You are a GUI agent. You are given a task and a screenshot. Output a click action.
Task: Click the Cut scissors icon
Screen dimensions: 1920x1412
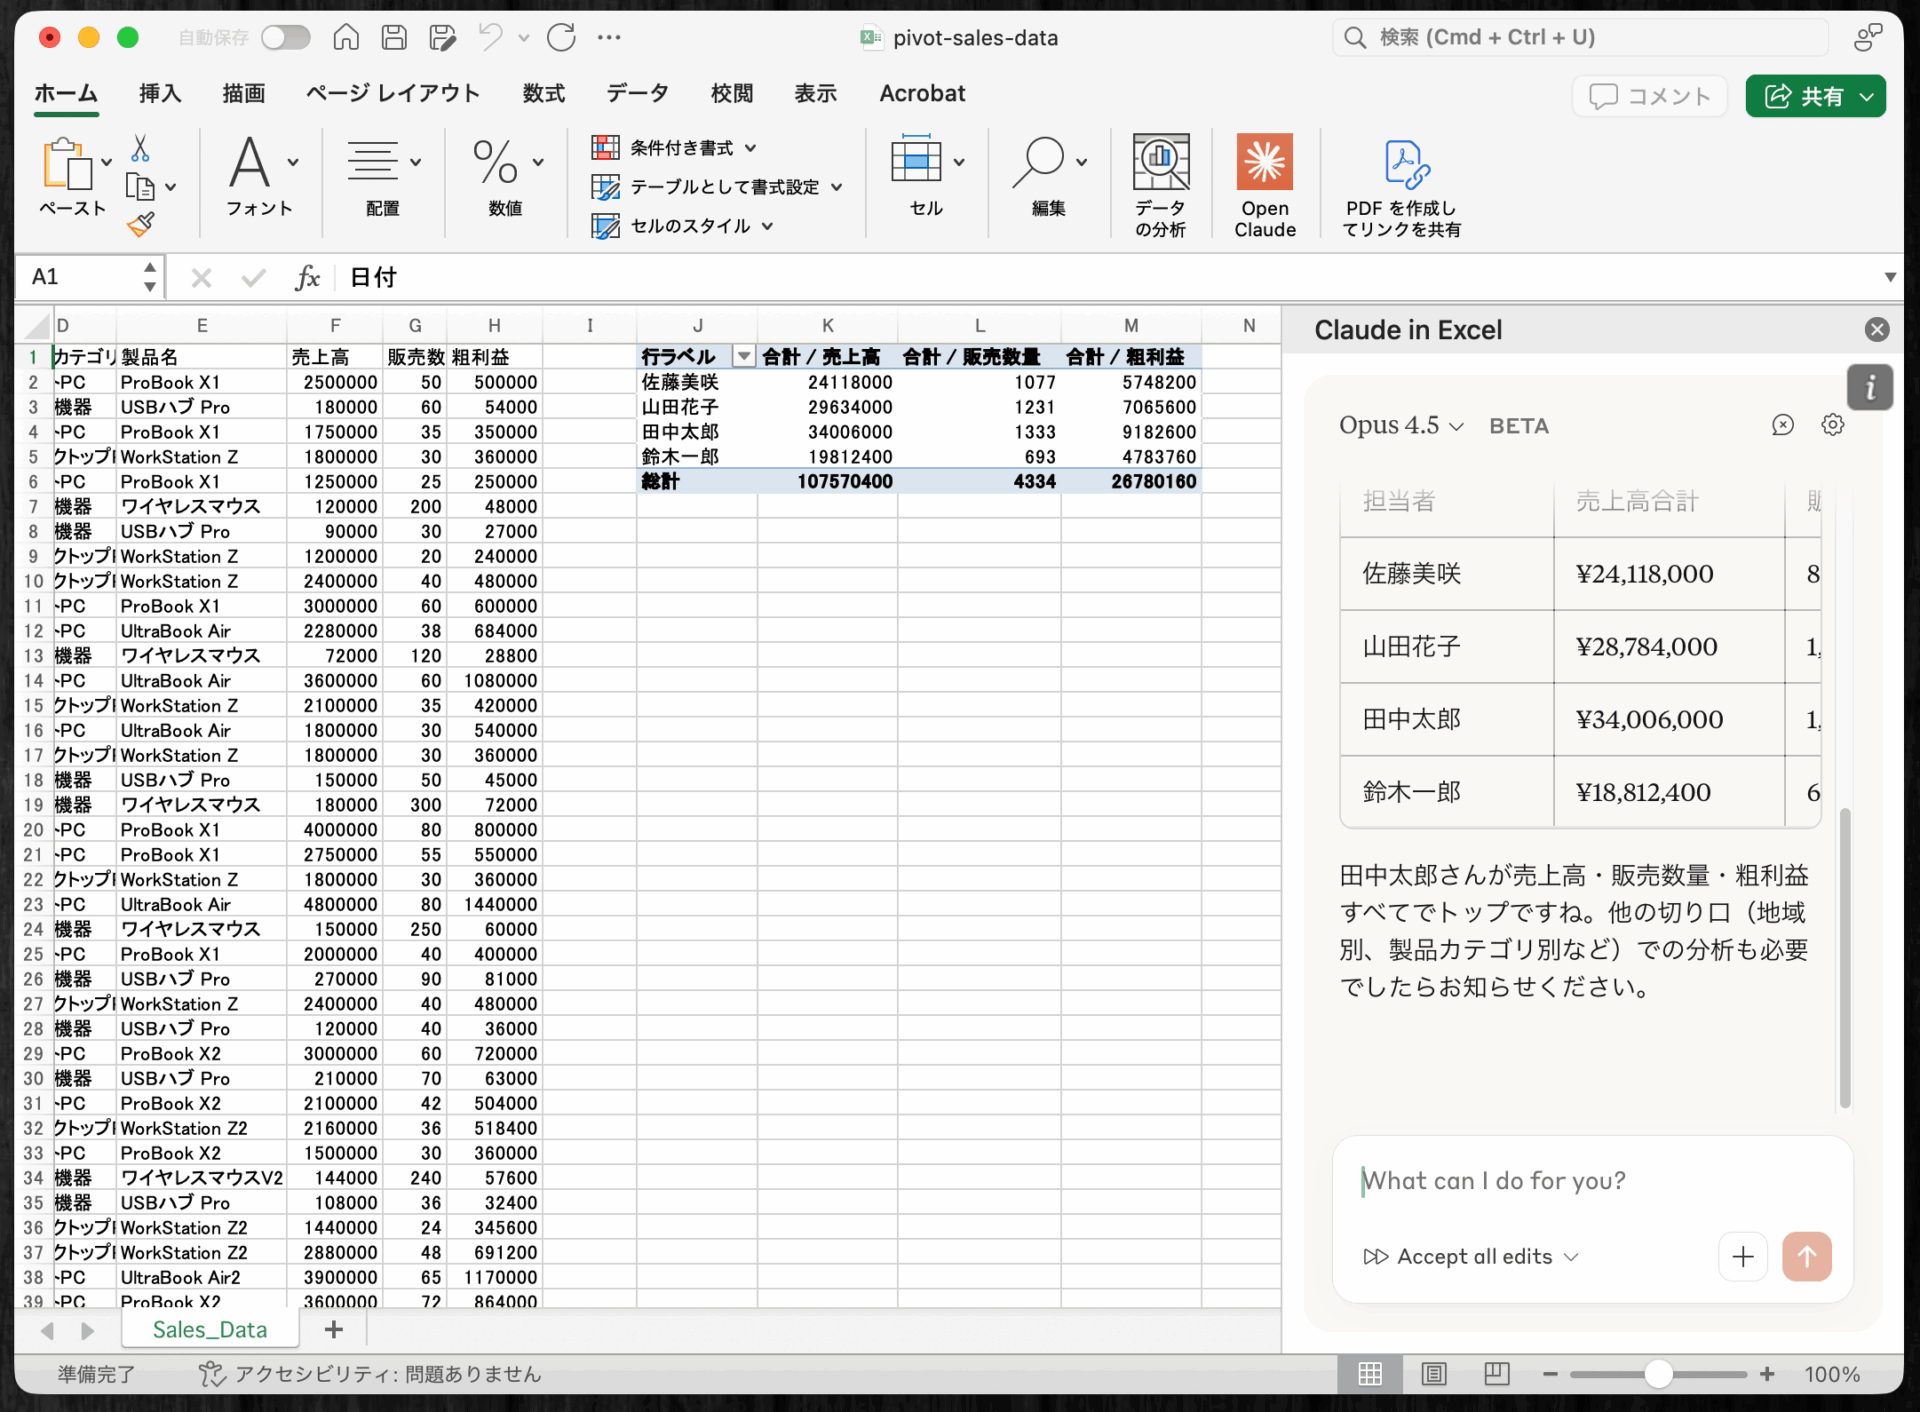click(x=140, y=149)
